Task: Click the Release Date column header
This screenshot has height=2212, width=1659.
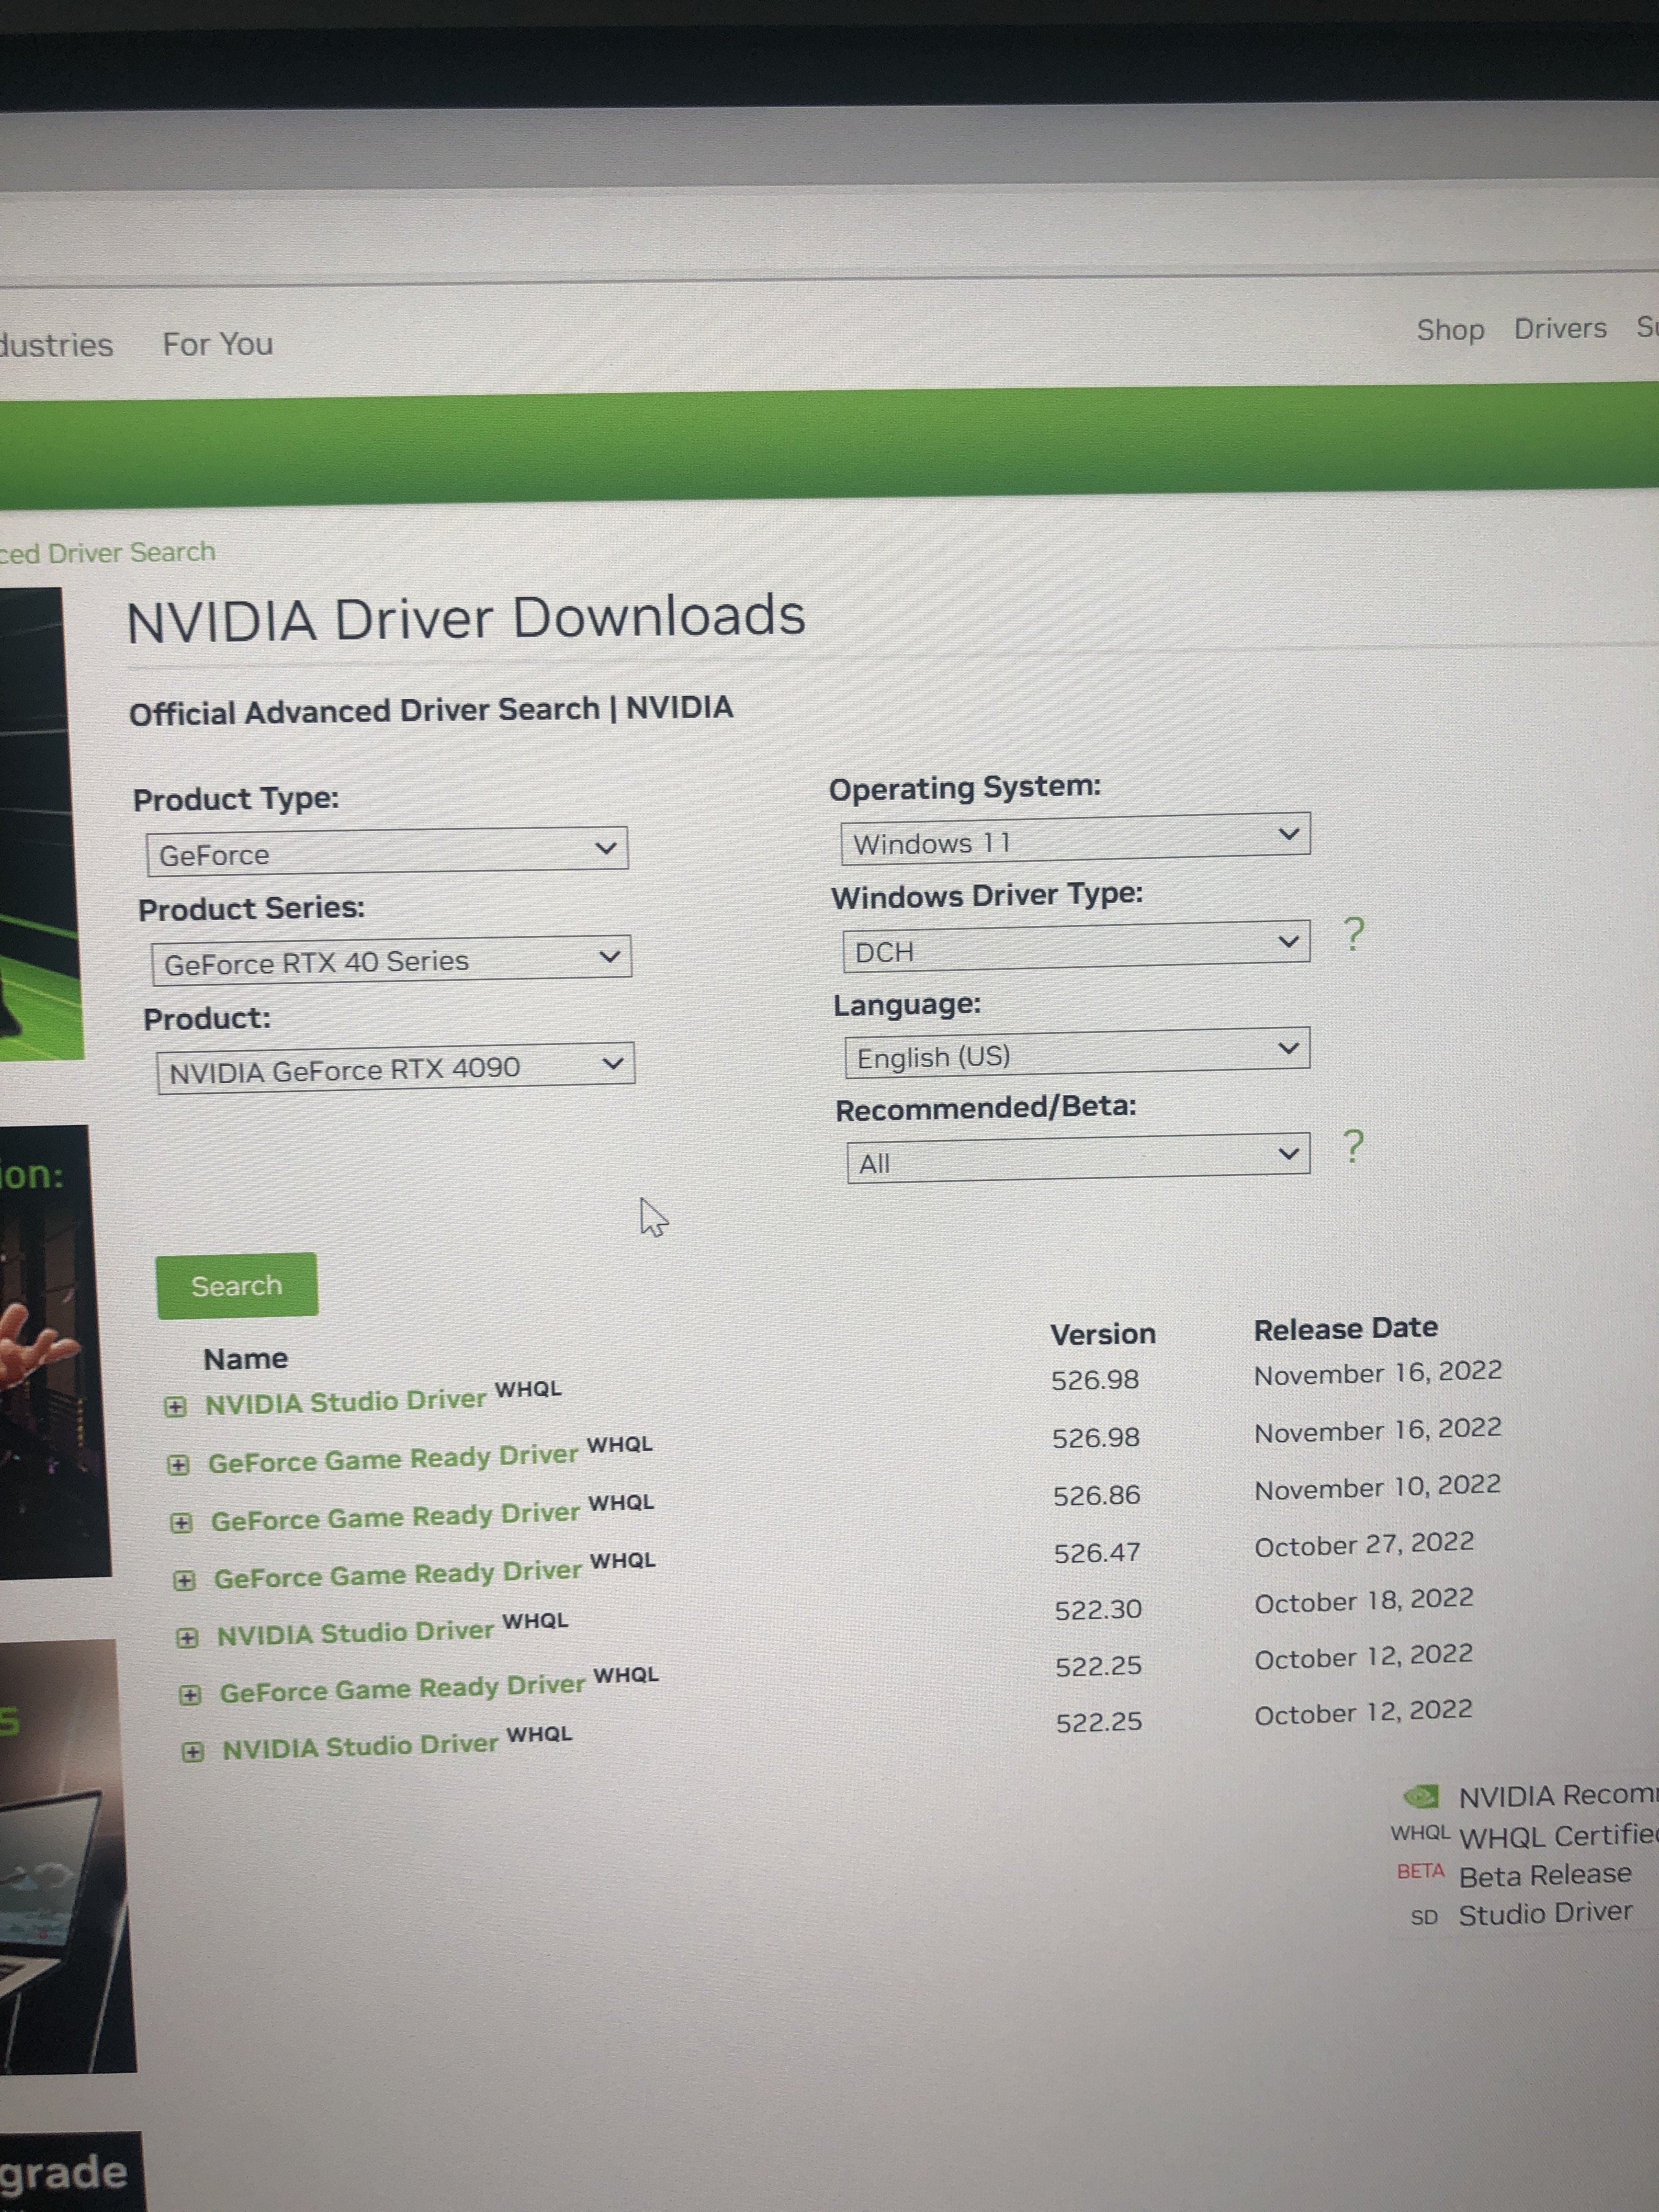Action: click(x=1346, y=1328)
